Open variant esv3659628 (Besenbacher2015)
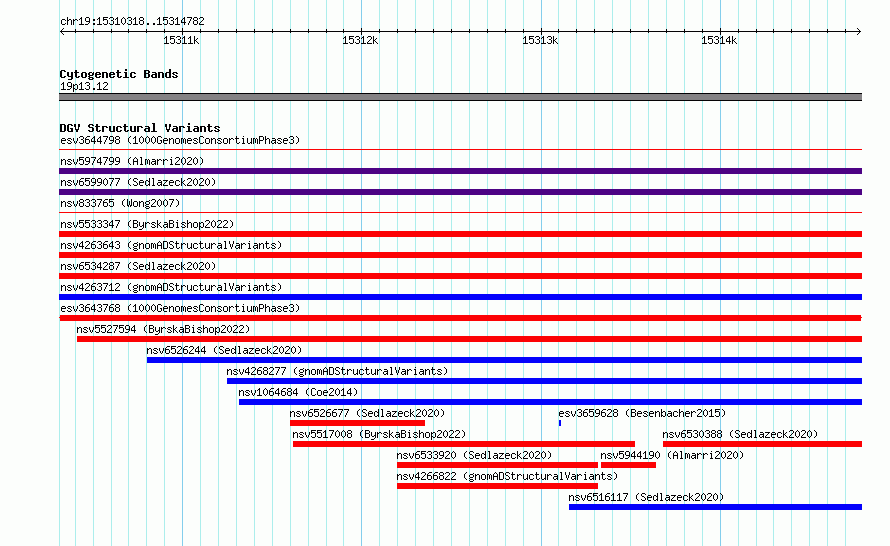Screen dimensions: 890x546 (642, 413)
